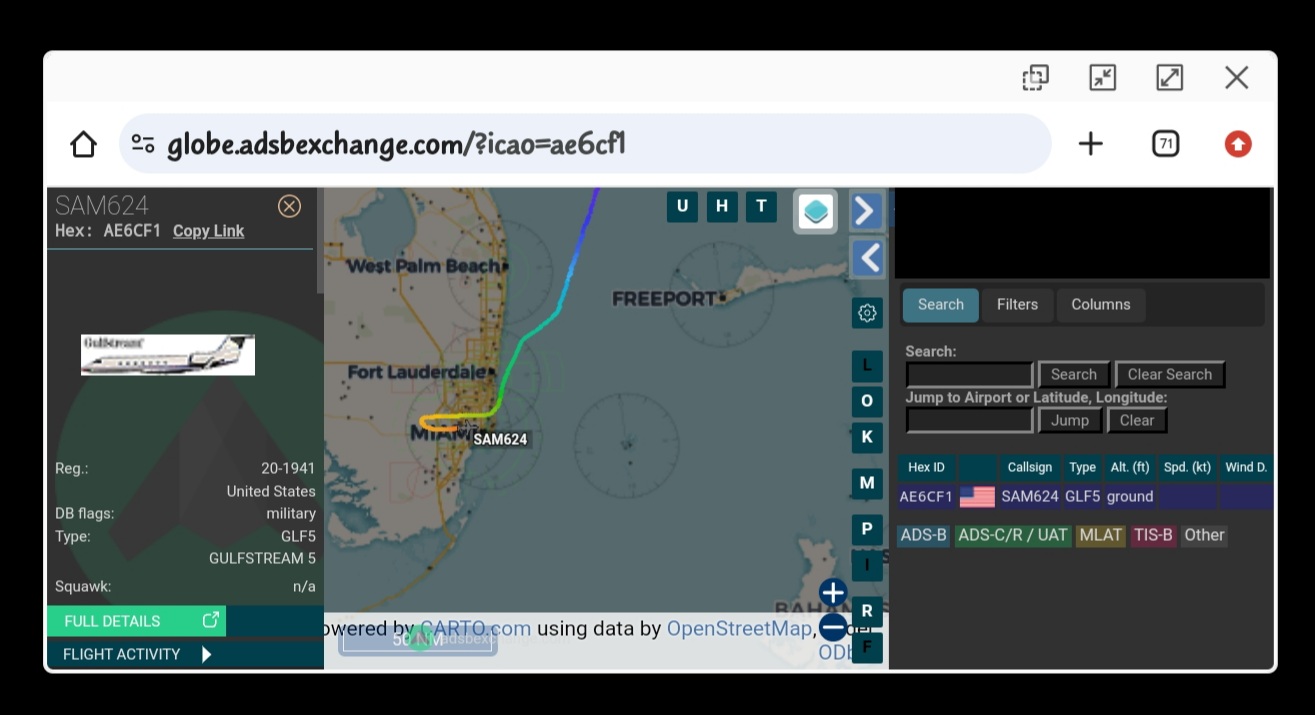Viewport: 1315px width, 715px height.
Task: Click the SAM624 callsign cell in table
Action: (1029, 497)
